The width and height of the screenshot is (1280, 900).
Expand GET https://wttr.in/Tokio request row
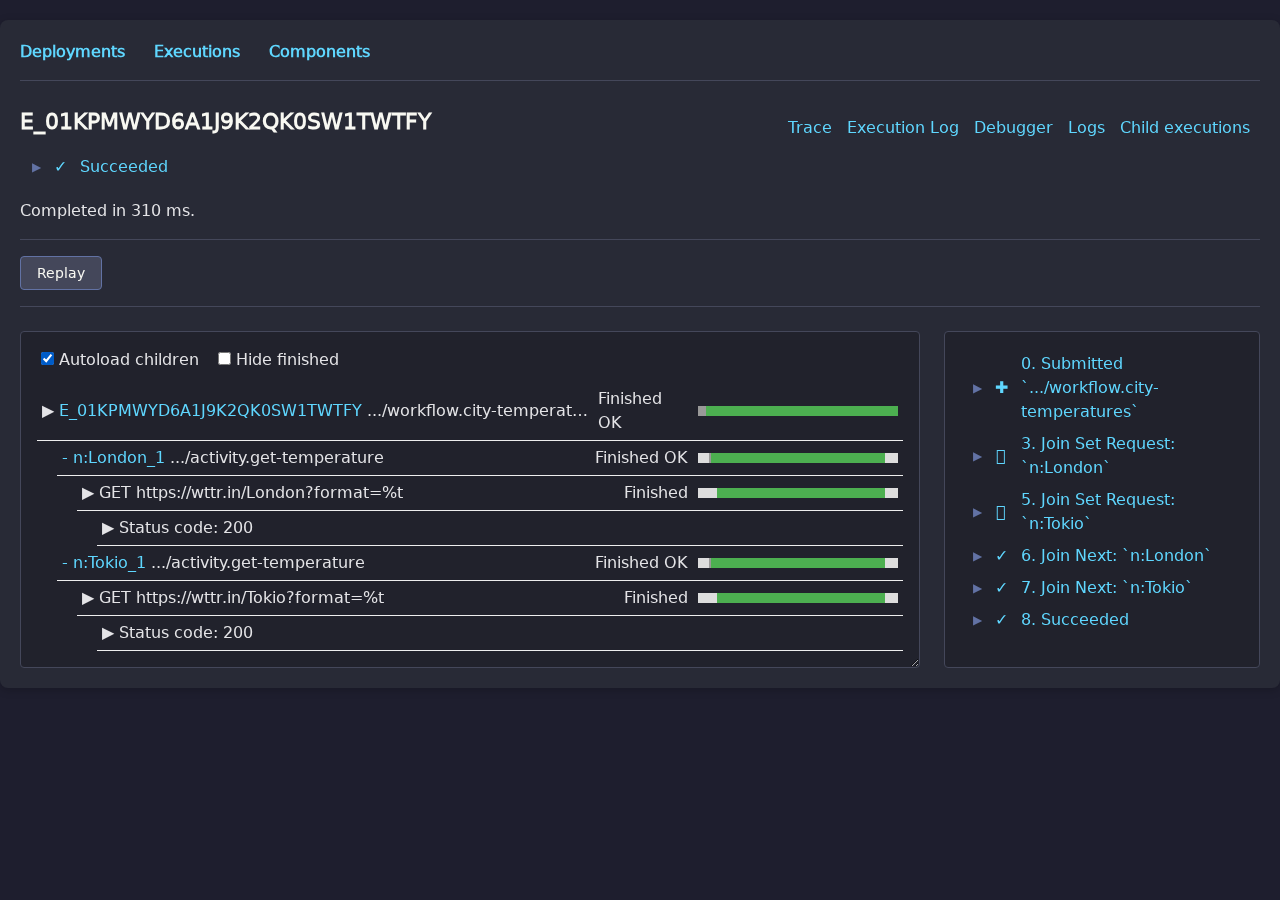(x=88, y=597)
